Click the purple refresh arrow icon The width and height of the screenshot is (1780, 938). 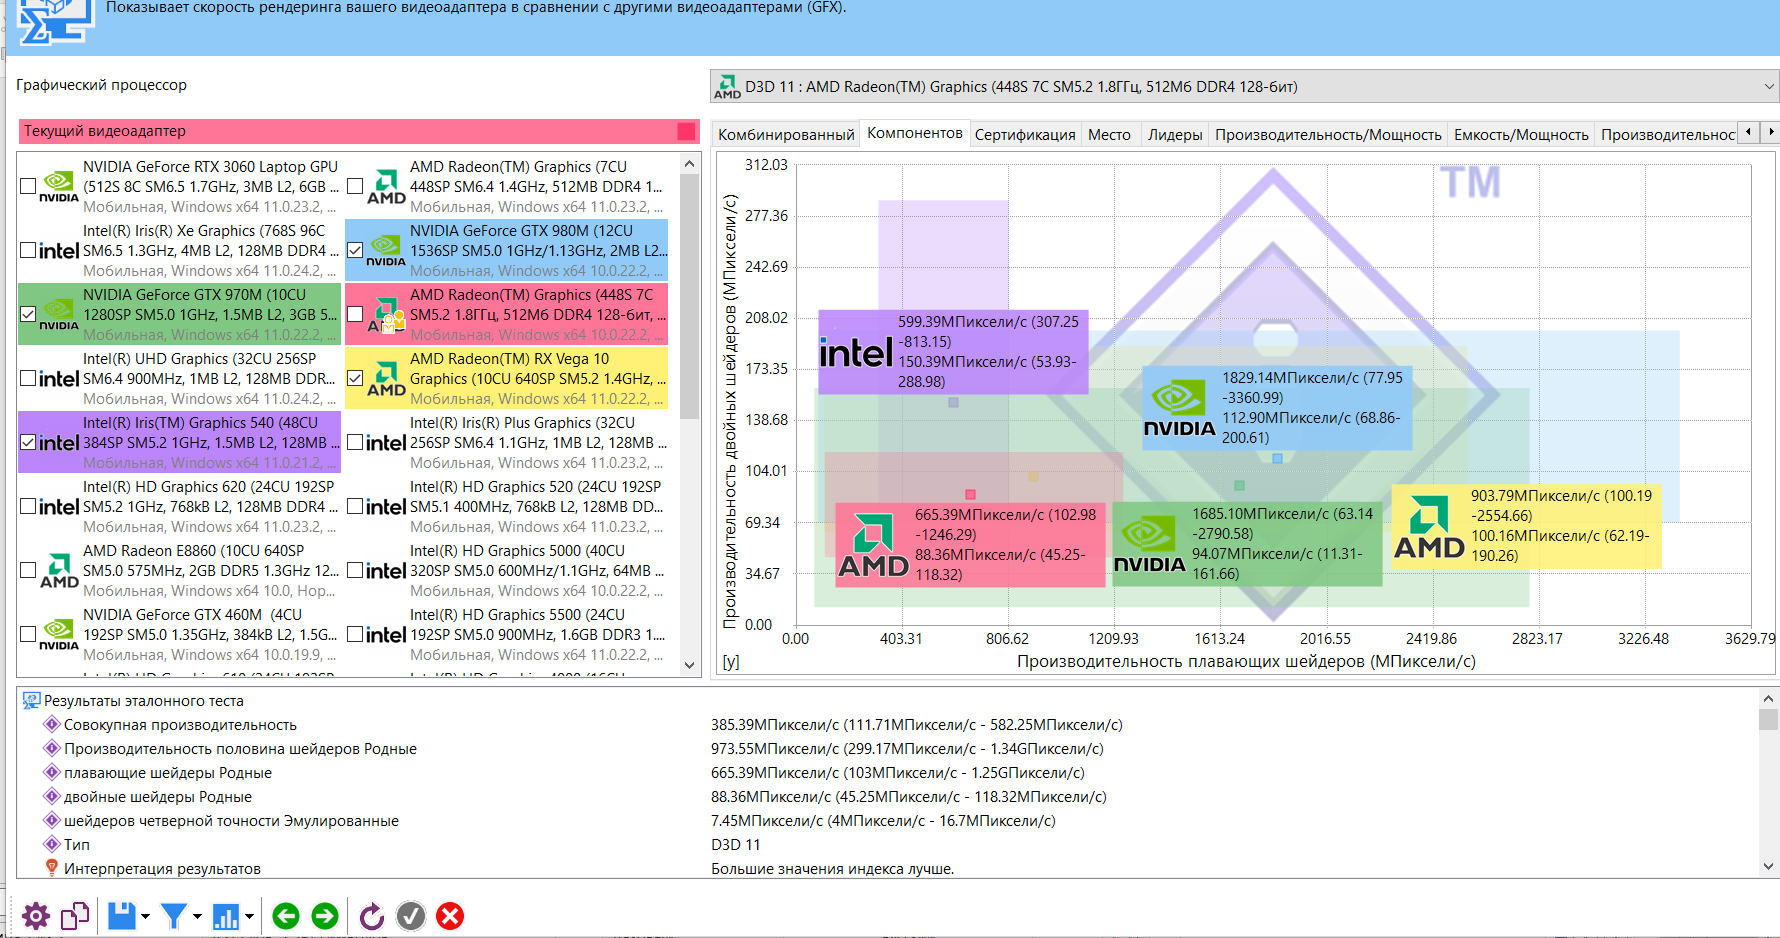point(372,916)
